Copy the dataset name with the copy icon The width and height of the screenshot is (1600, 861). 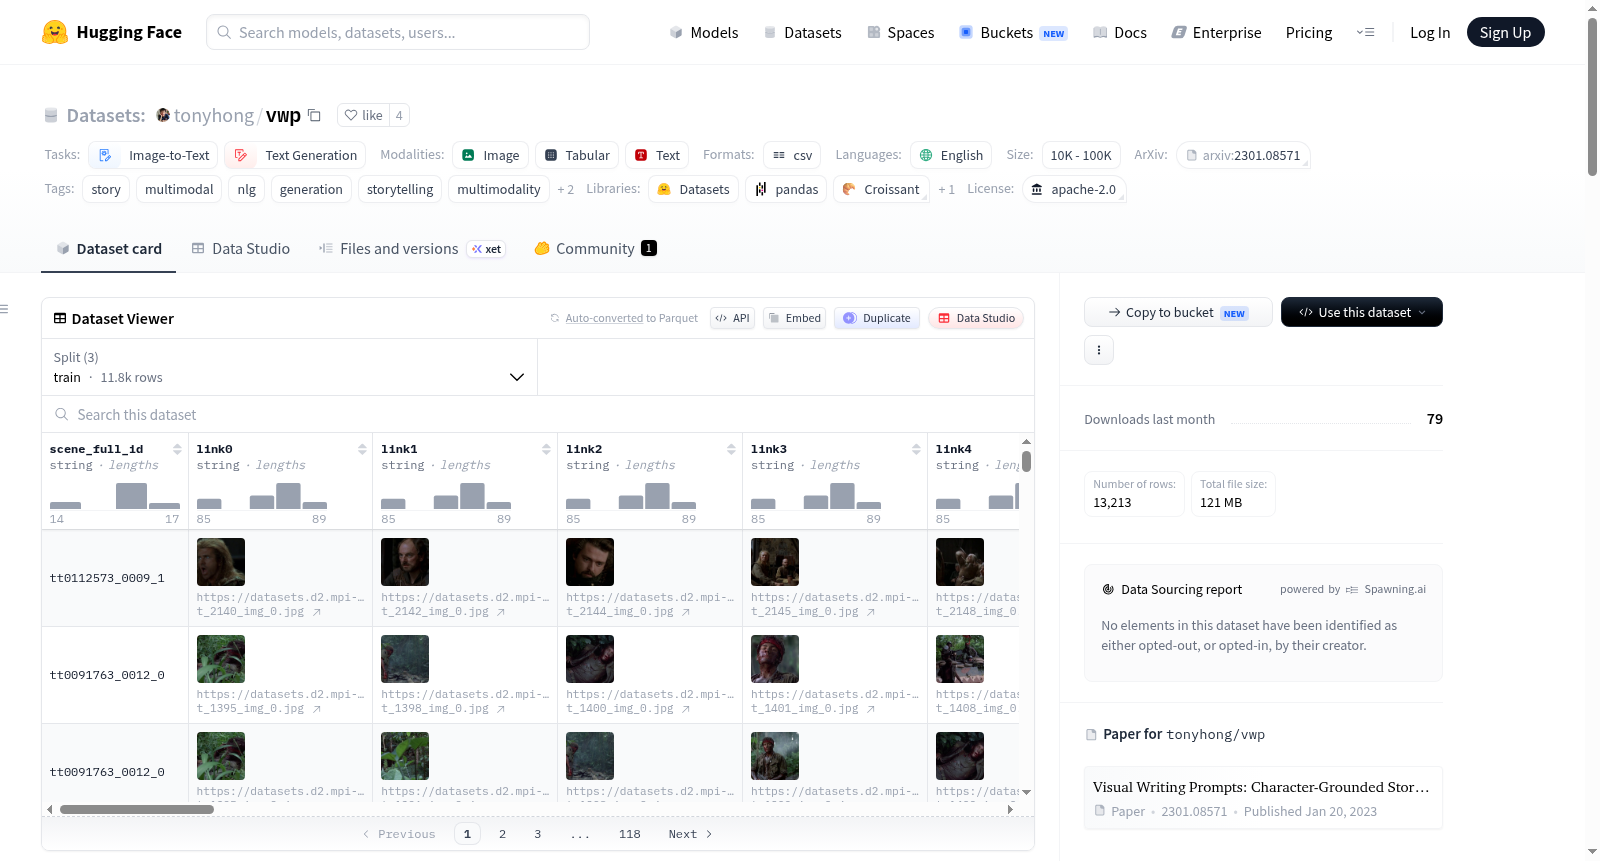tap(314, 115)
